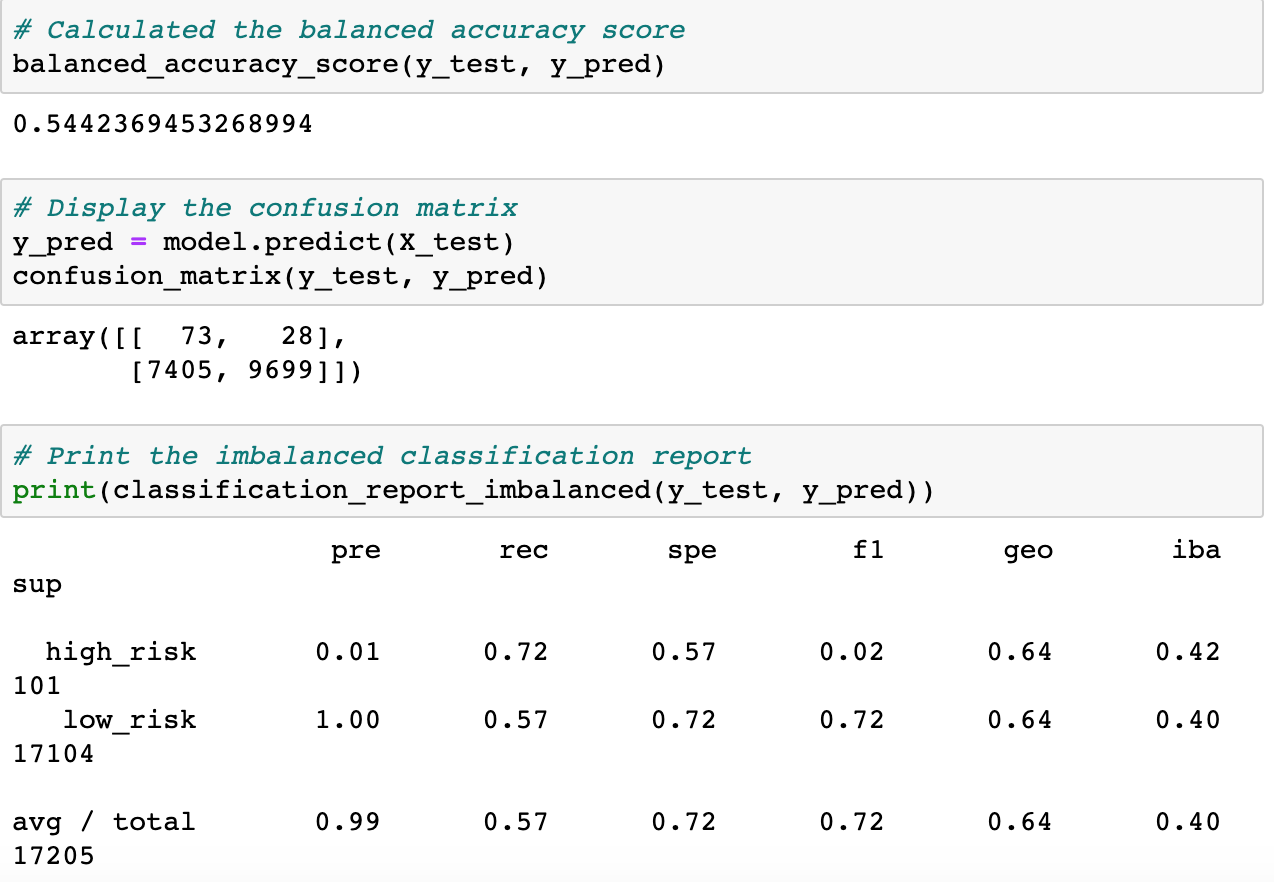Click the array output row 7405, 9699
Viewport: 1274px width, 882px height.
coord(247,371)
